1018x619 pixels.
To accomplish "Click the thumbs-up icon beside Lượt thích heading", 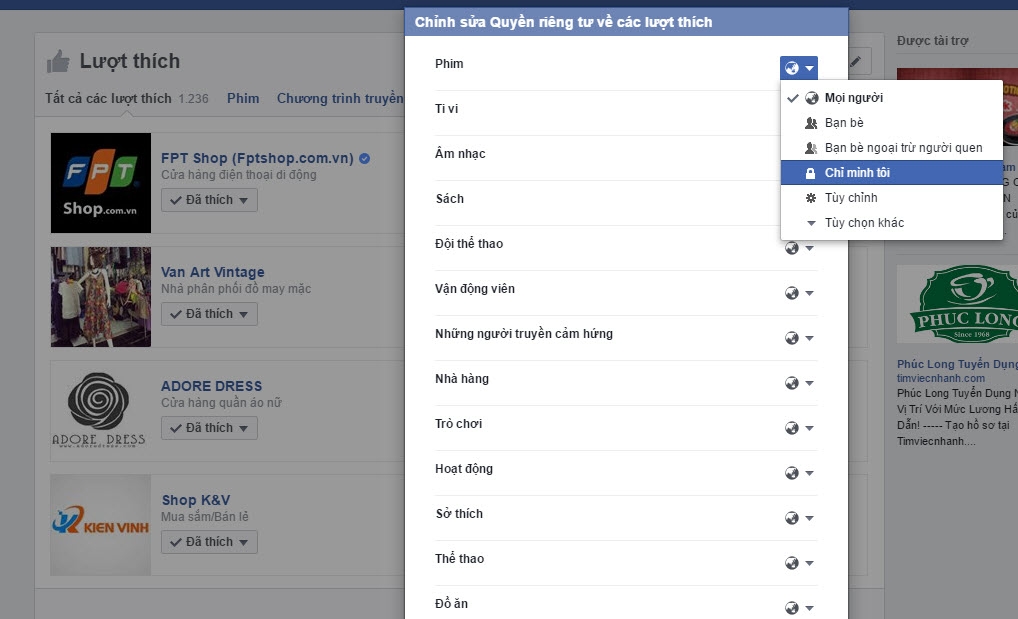I will pyautogui.click(x=57, y=60).
